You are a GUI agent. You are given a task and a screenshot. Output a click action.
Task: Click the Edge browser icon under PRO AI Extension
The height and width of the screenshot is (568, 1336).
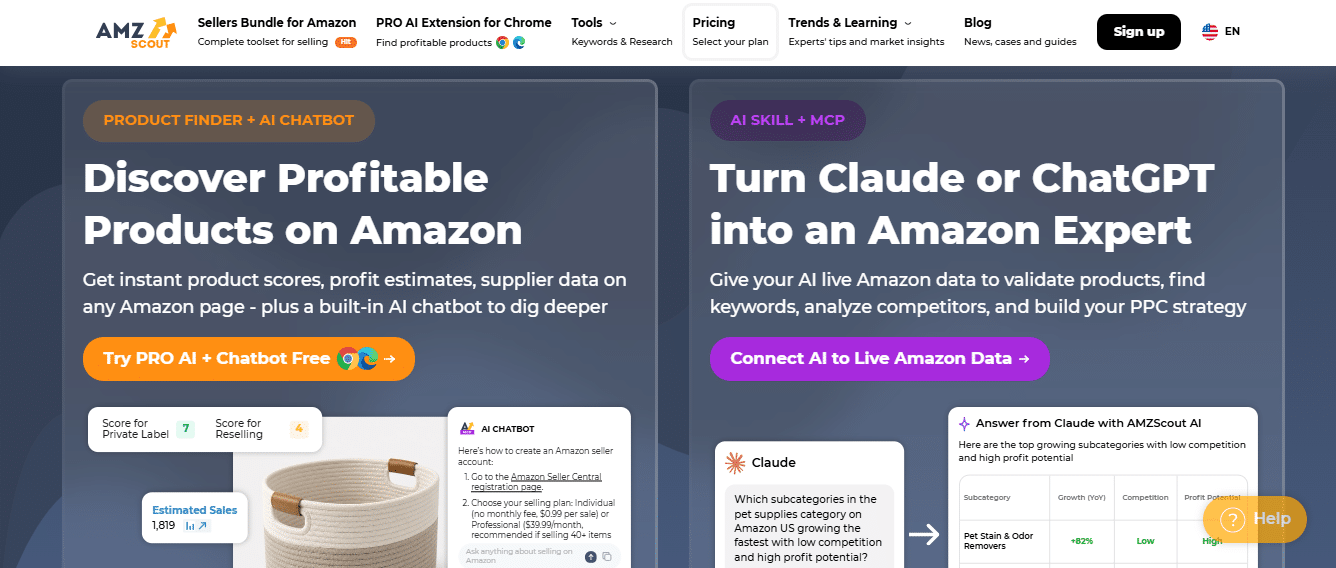click(519, 43)
